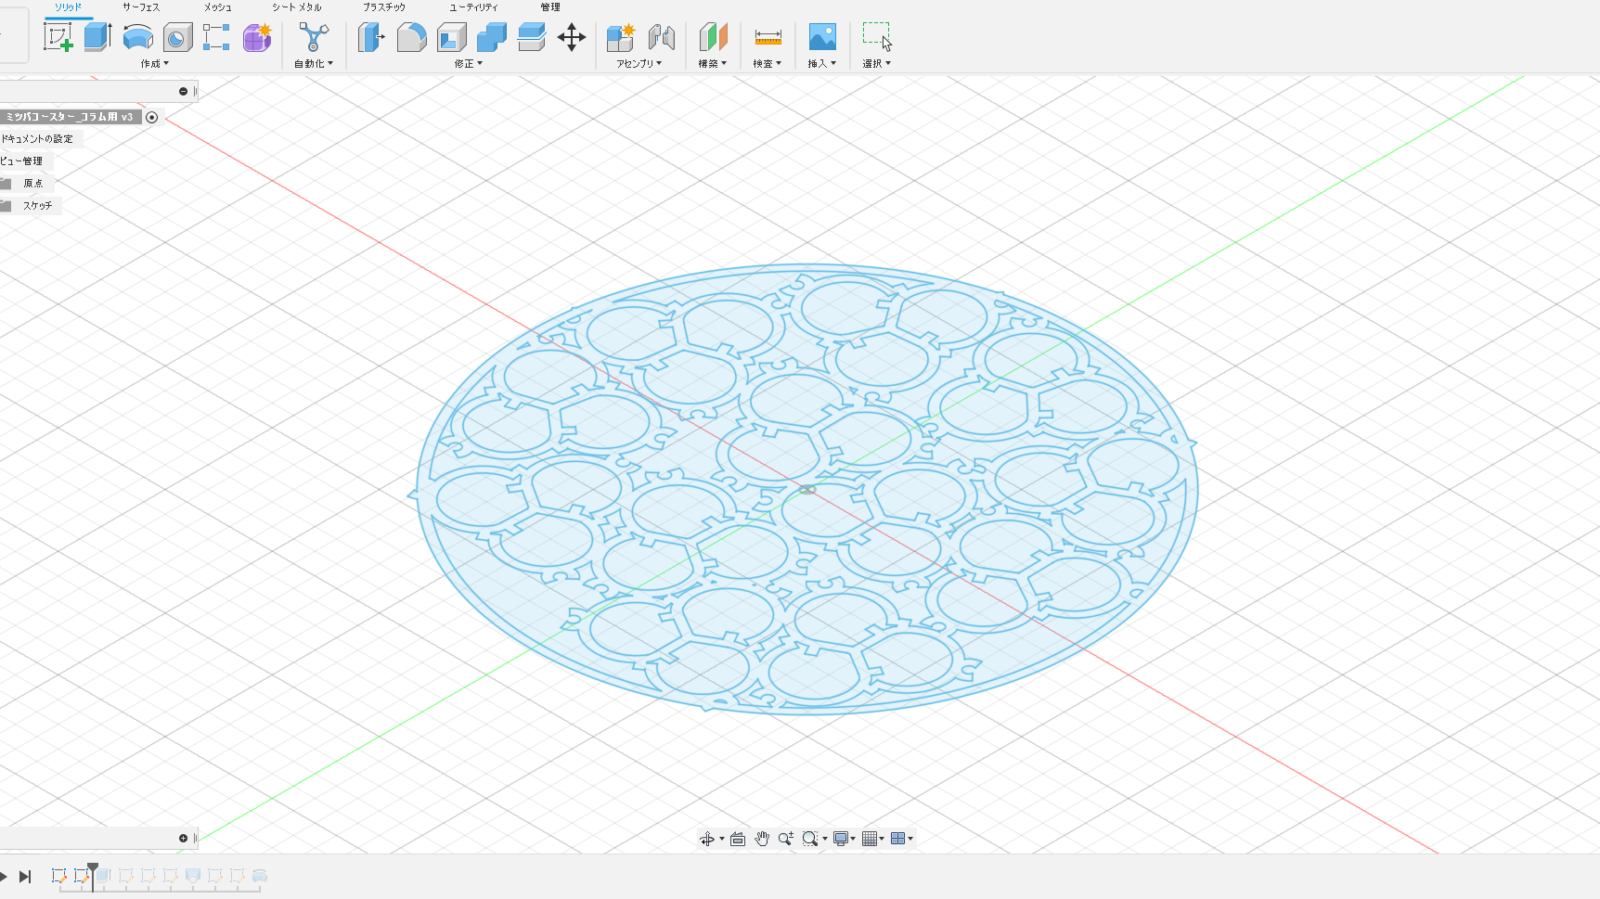Expand the bottom comments panel with plus button
The height and width of the screenshot is (899, 1600).
(x=183, y=838)
